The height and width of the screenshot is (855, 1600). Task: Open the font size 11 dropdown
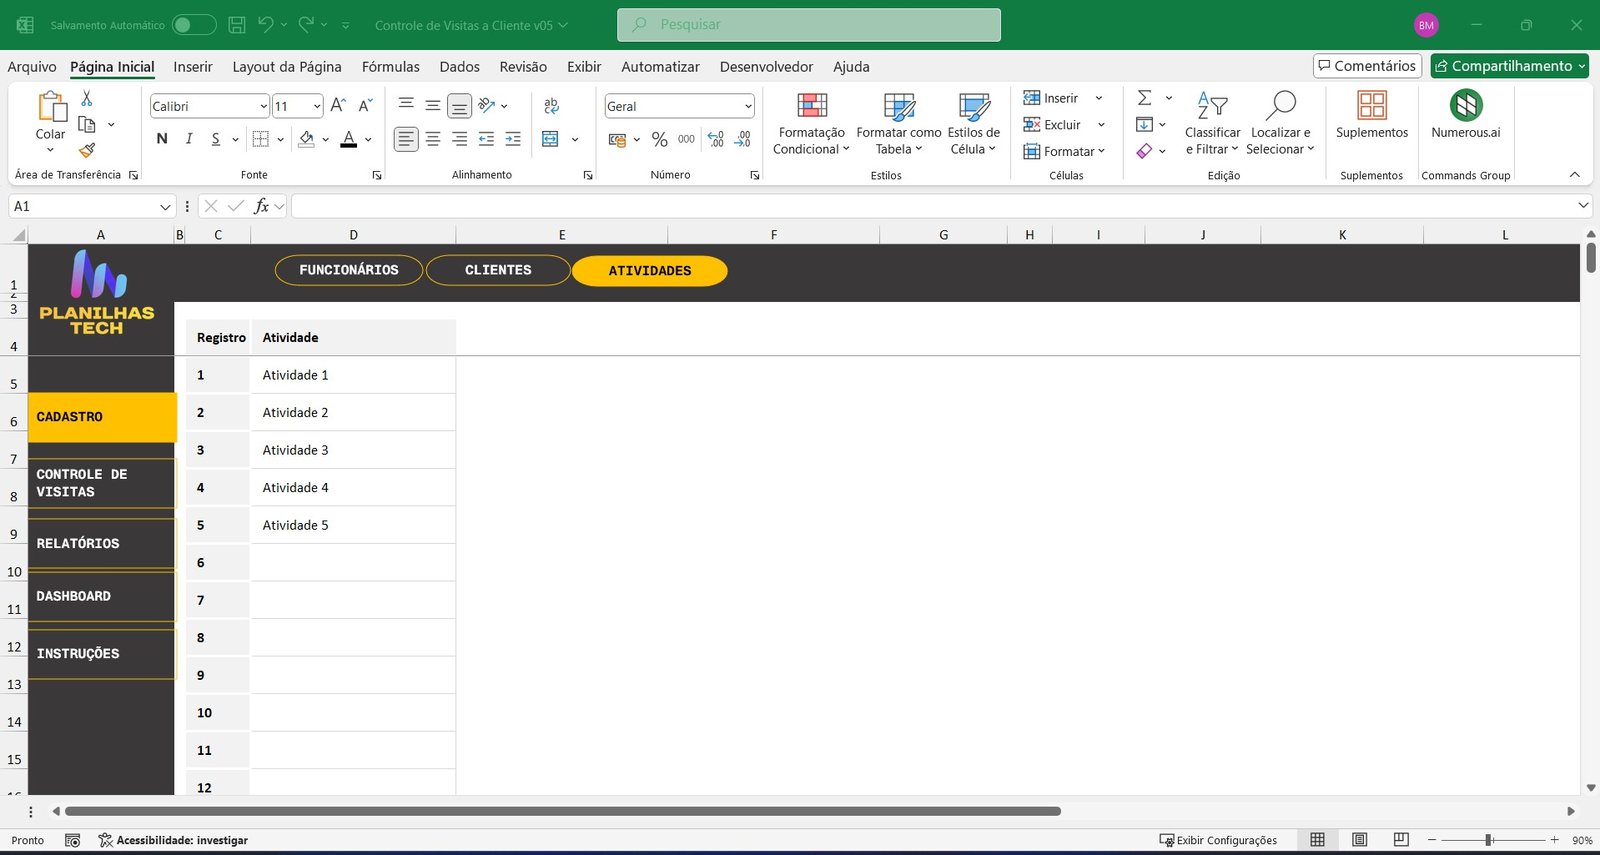coord(317,106)
